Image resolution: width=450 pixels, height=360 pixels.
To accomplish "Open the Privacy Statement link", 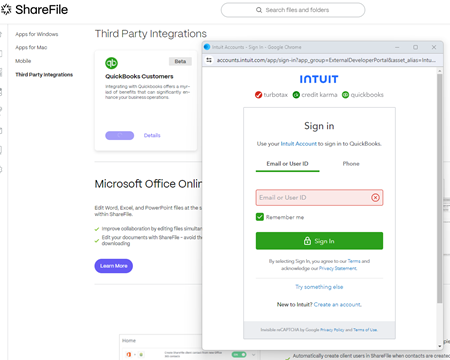I will pos(338,268).
